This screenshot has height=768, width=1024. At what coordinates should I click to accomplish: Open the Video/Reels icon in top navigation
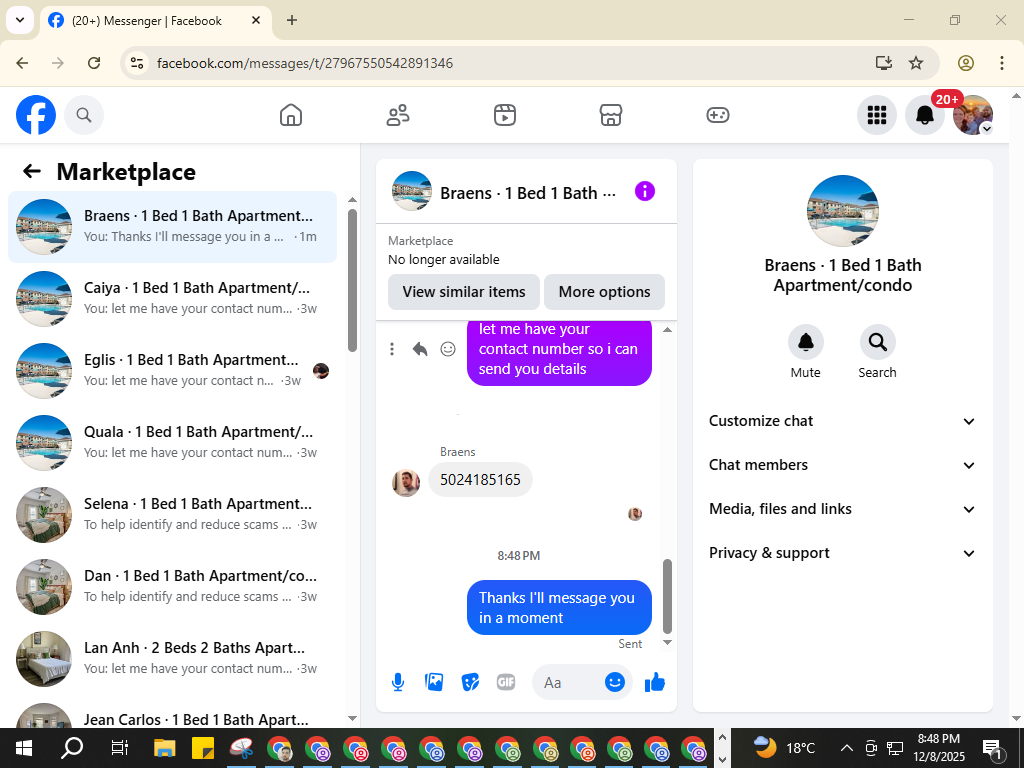505,115
